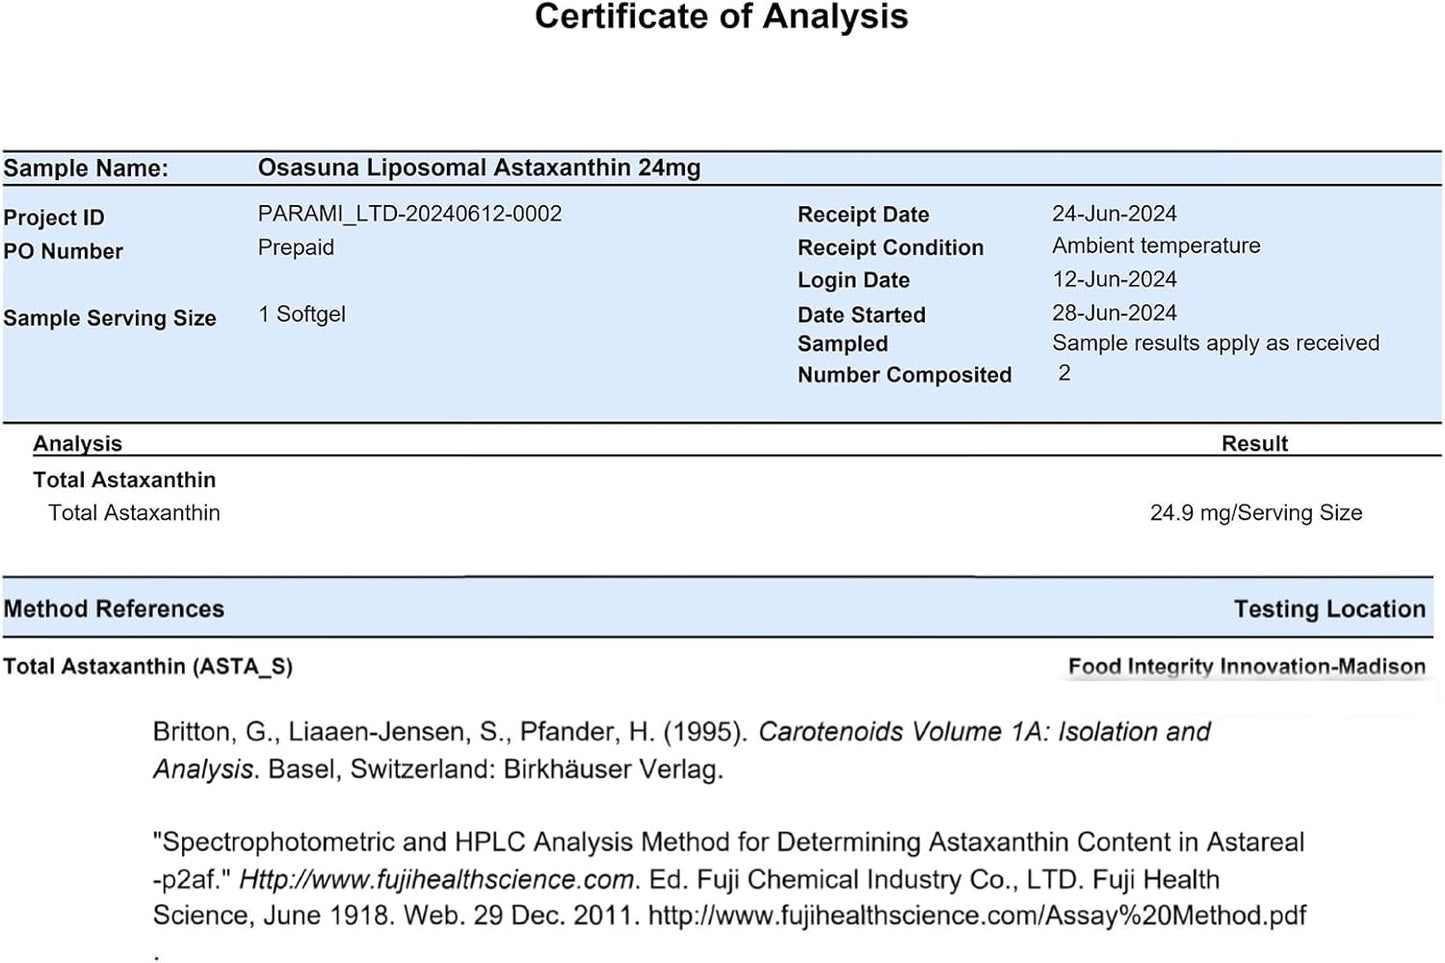Screen dimensions: 1445x963
Task: Click the Receipt Date label
Action: [863, 214]
